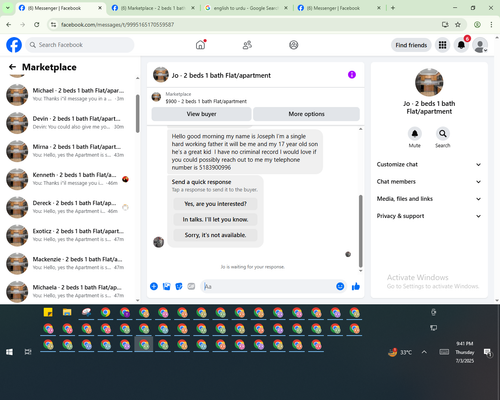Open File Explorer from the taskbar
This screenshot has width=500, height=400.
67,312
